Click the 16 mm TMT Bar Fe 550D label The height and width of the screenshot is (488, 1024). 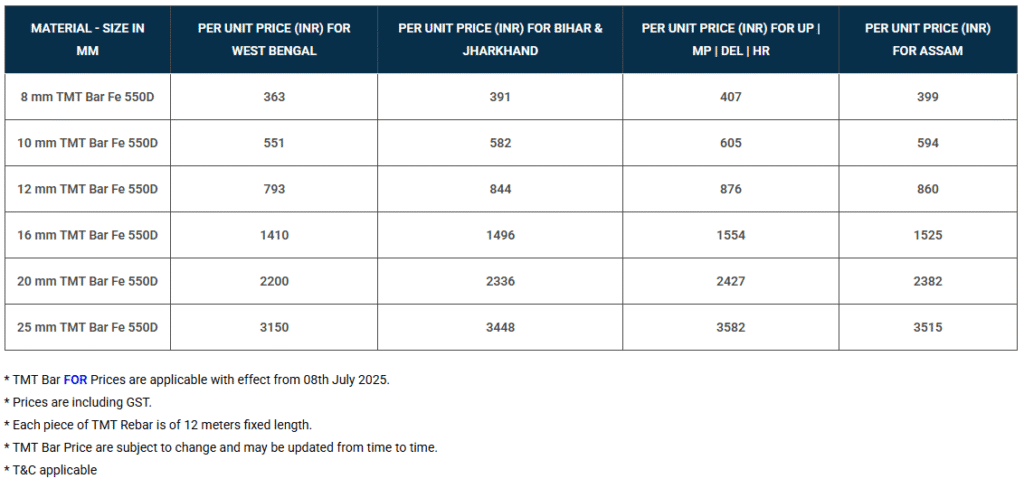pos(88,235)
